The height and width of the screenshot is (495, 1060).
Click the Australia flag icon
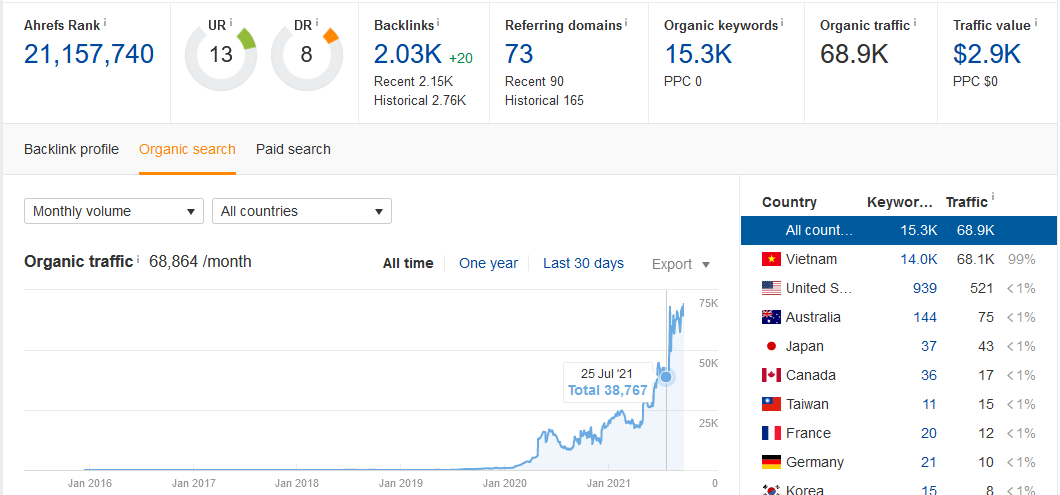(x=771, y=317)
